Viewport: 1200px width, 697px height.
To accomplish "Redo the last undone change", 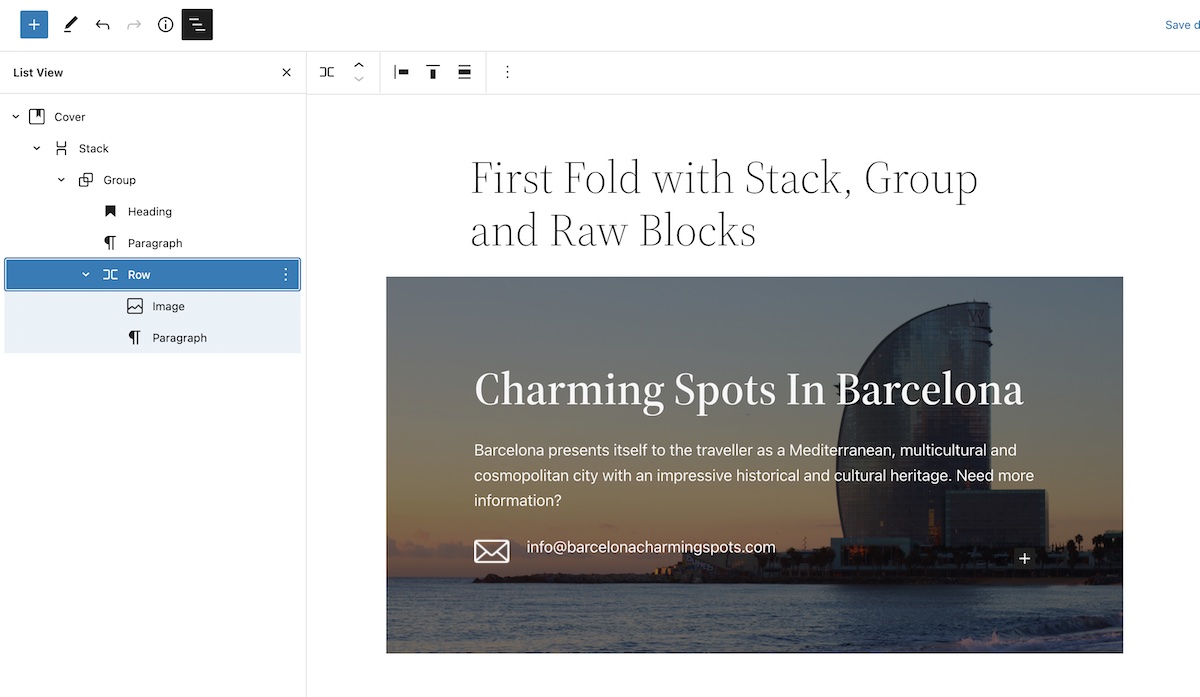I will click(x=134, y=25).
